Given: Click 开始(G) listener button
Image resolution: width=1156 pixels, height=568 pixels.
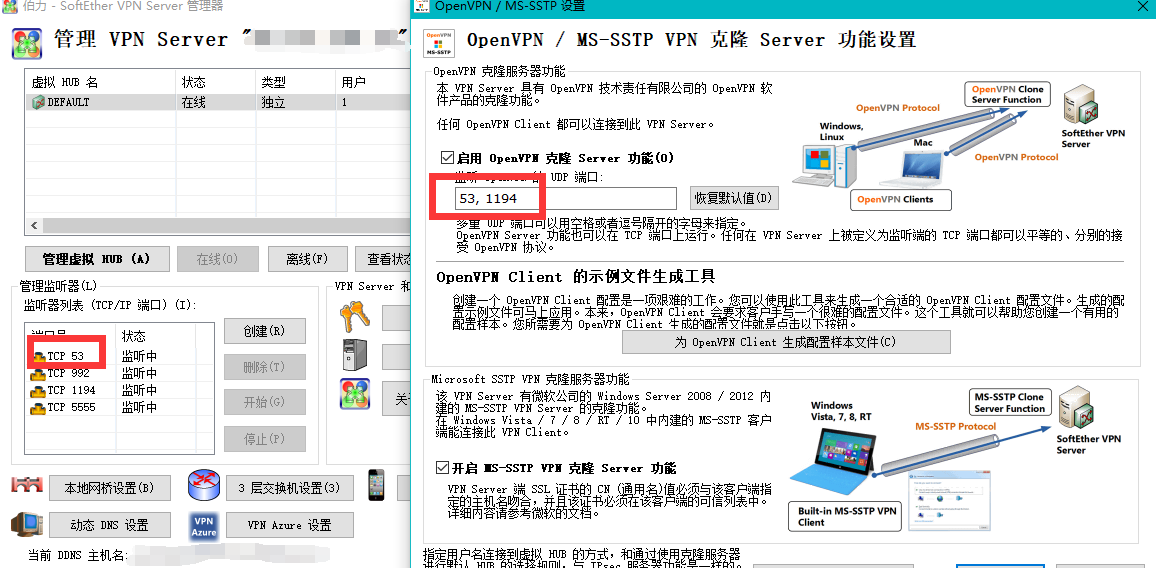Looking at the screenshot, I should click(x=265, y=402).
